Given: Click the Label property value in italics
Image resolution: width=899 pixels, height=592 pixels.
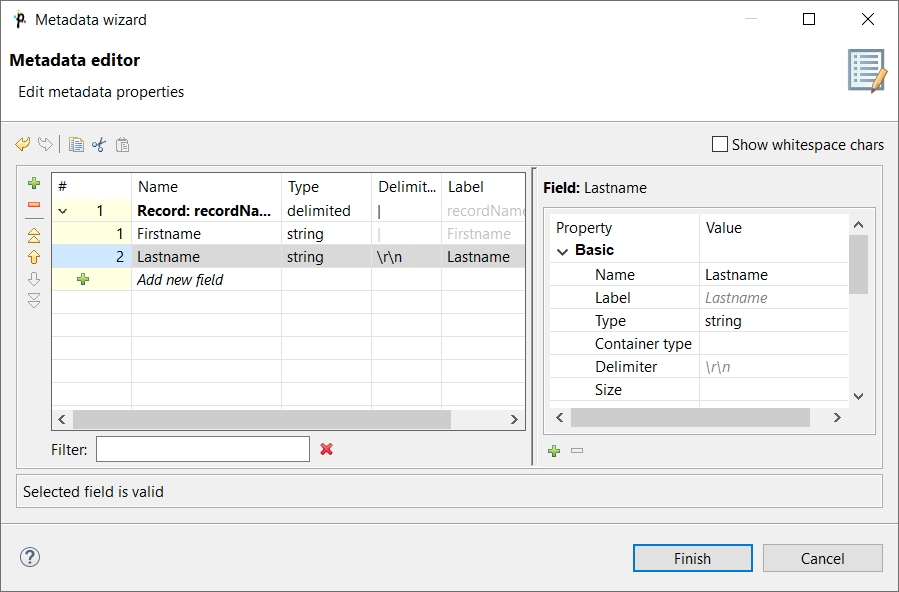Looking at the screenshot, I should 774,298.
